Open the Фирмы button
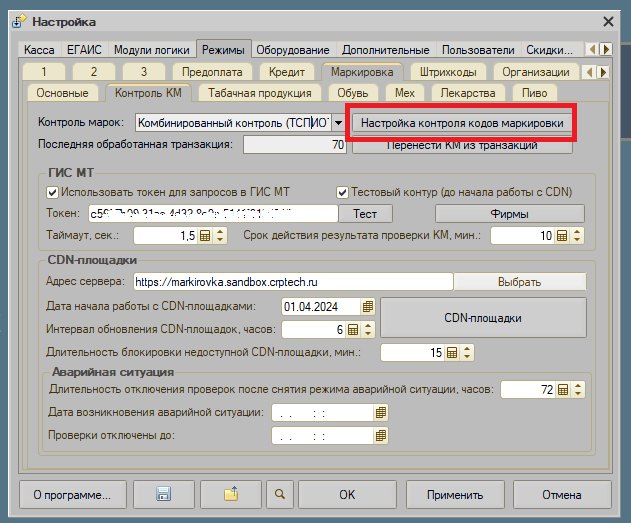631x523 pixels. [509, 214]
